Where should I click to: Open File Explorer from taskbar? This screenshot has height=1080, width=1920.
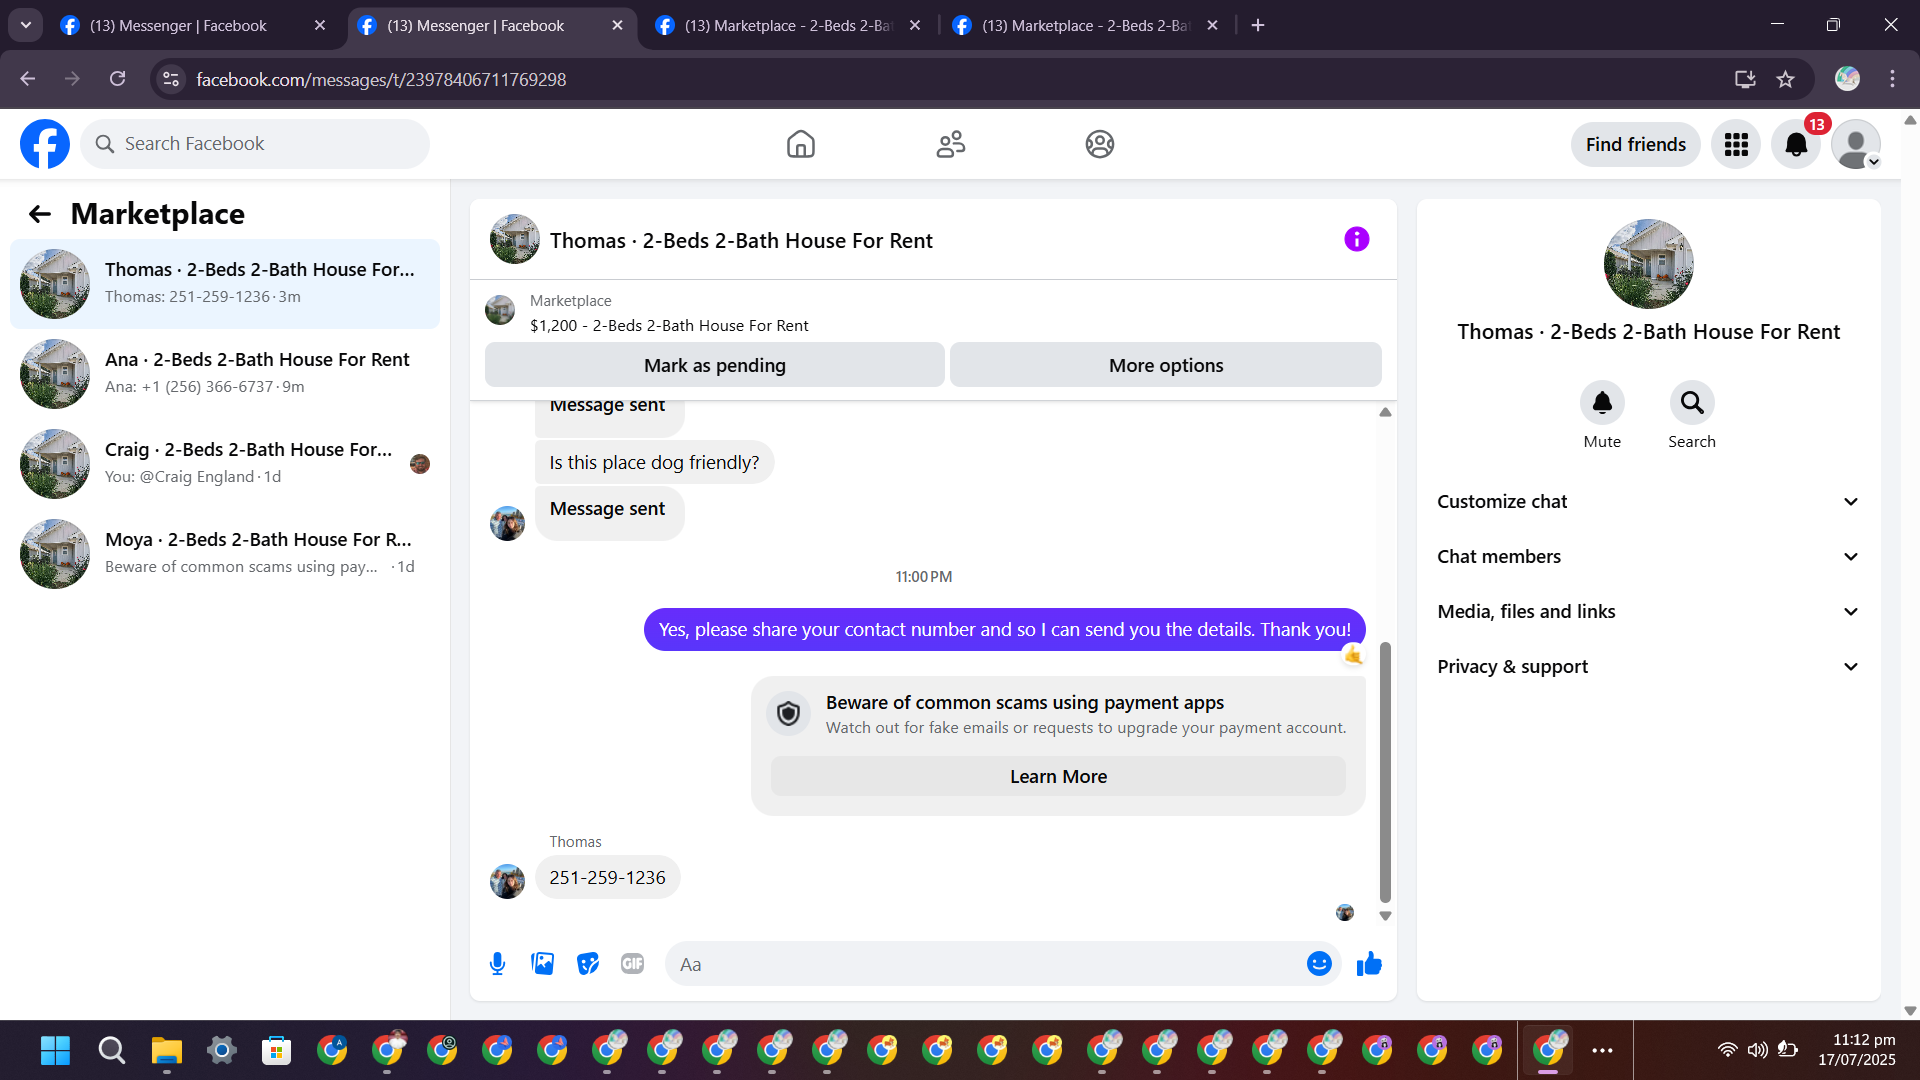pos(166,1050)
